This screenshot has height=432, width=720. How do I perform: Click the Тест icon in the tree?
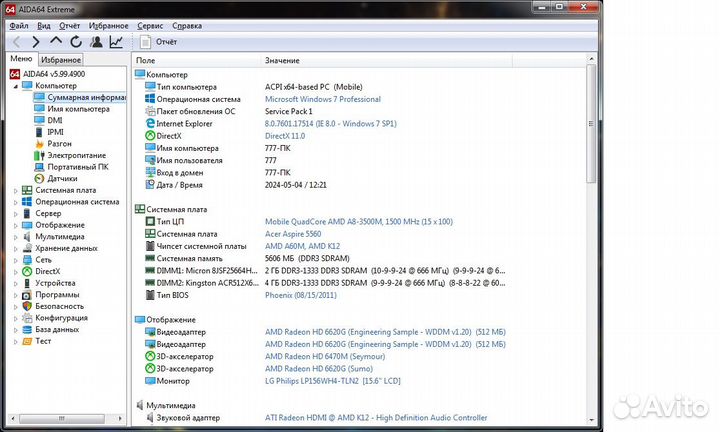[27, 341]
